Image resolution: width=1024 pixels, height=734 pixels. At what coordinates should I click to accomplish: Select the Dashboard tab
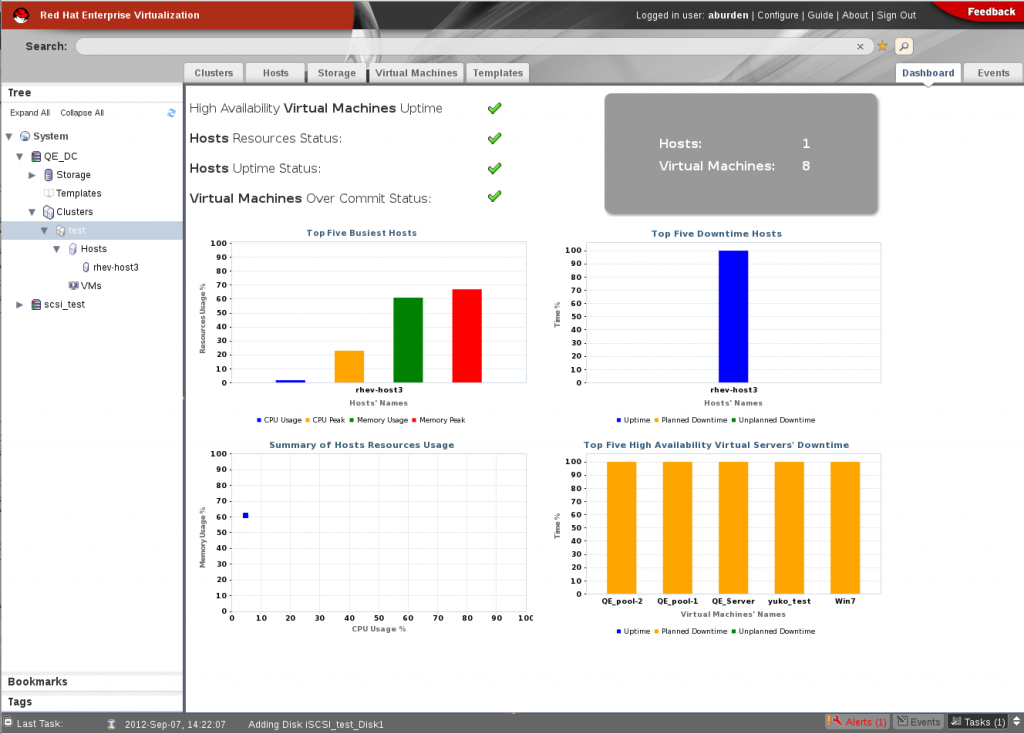[x=928, y=73]
